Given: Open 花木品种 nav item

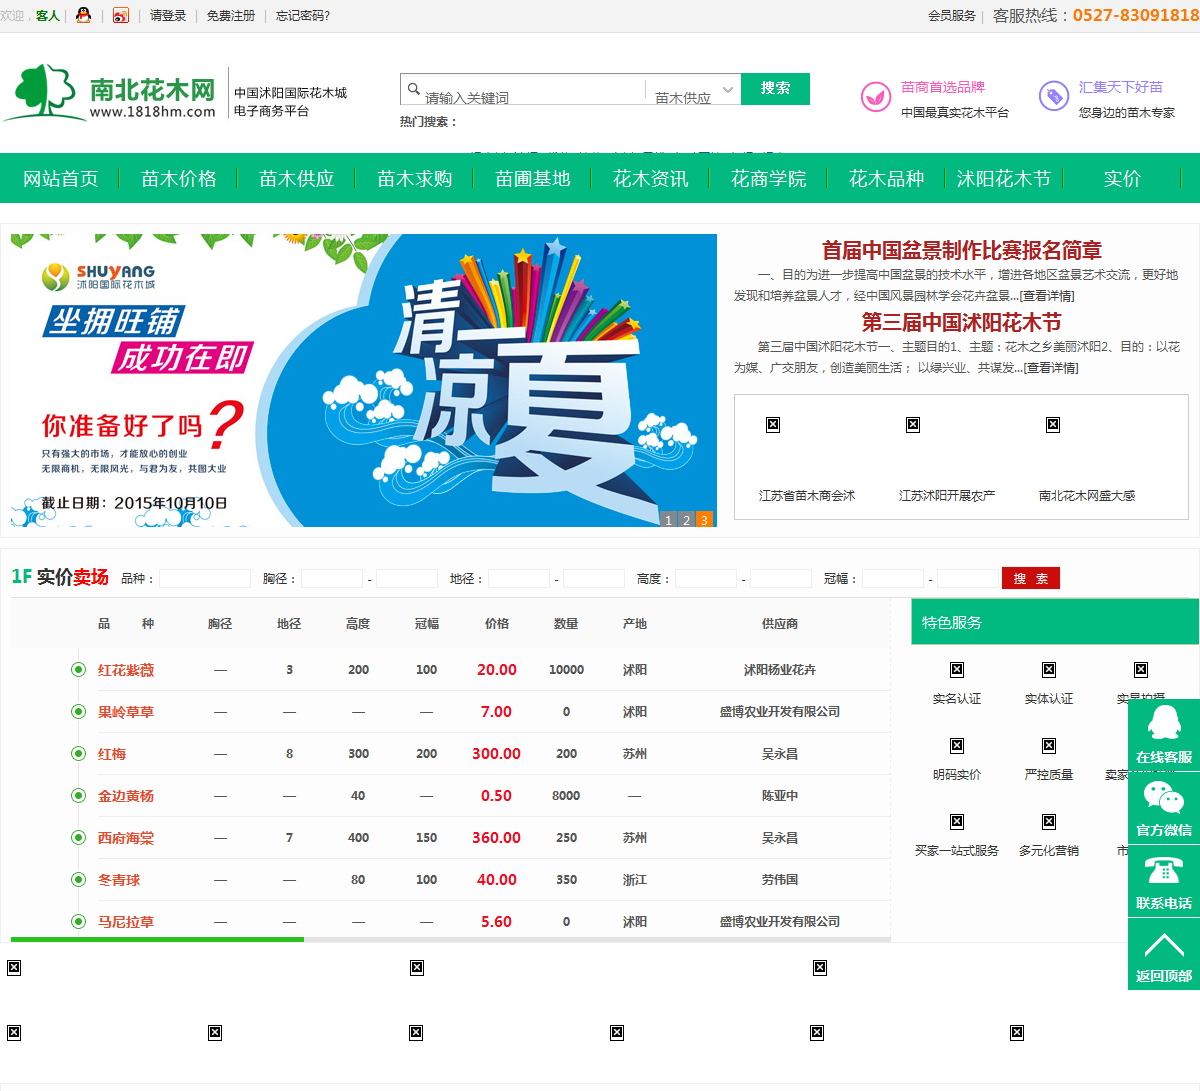Looking at the screenshot, I should 887,178.
